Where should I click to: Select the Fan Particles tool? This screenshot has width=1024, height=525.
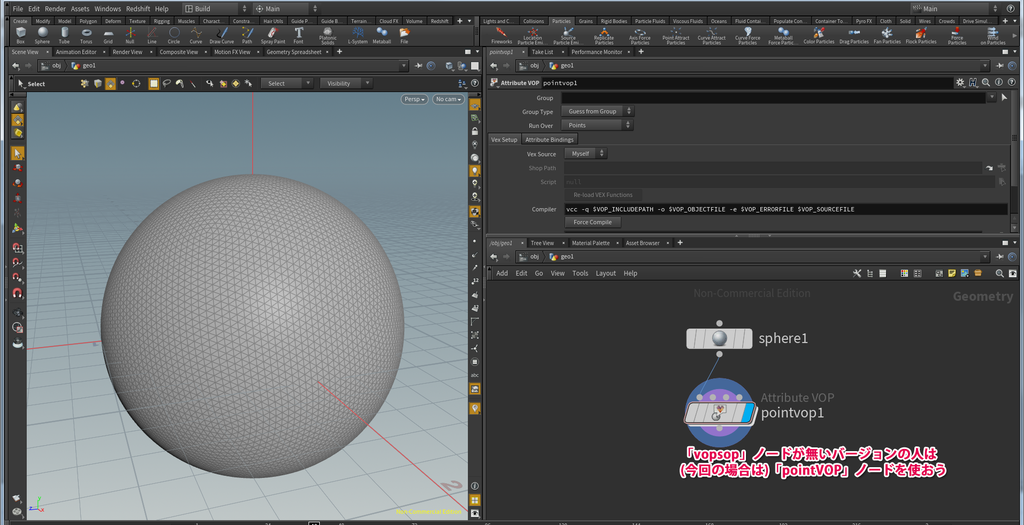[x=886, y=35]
